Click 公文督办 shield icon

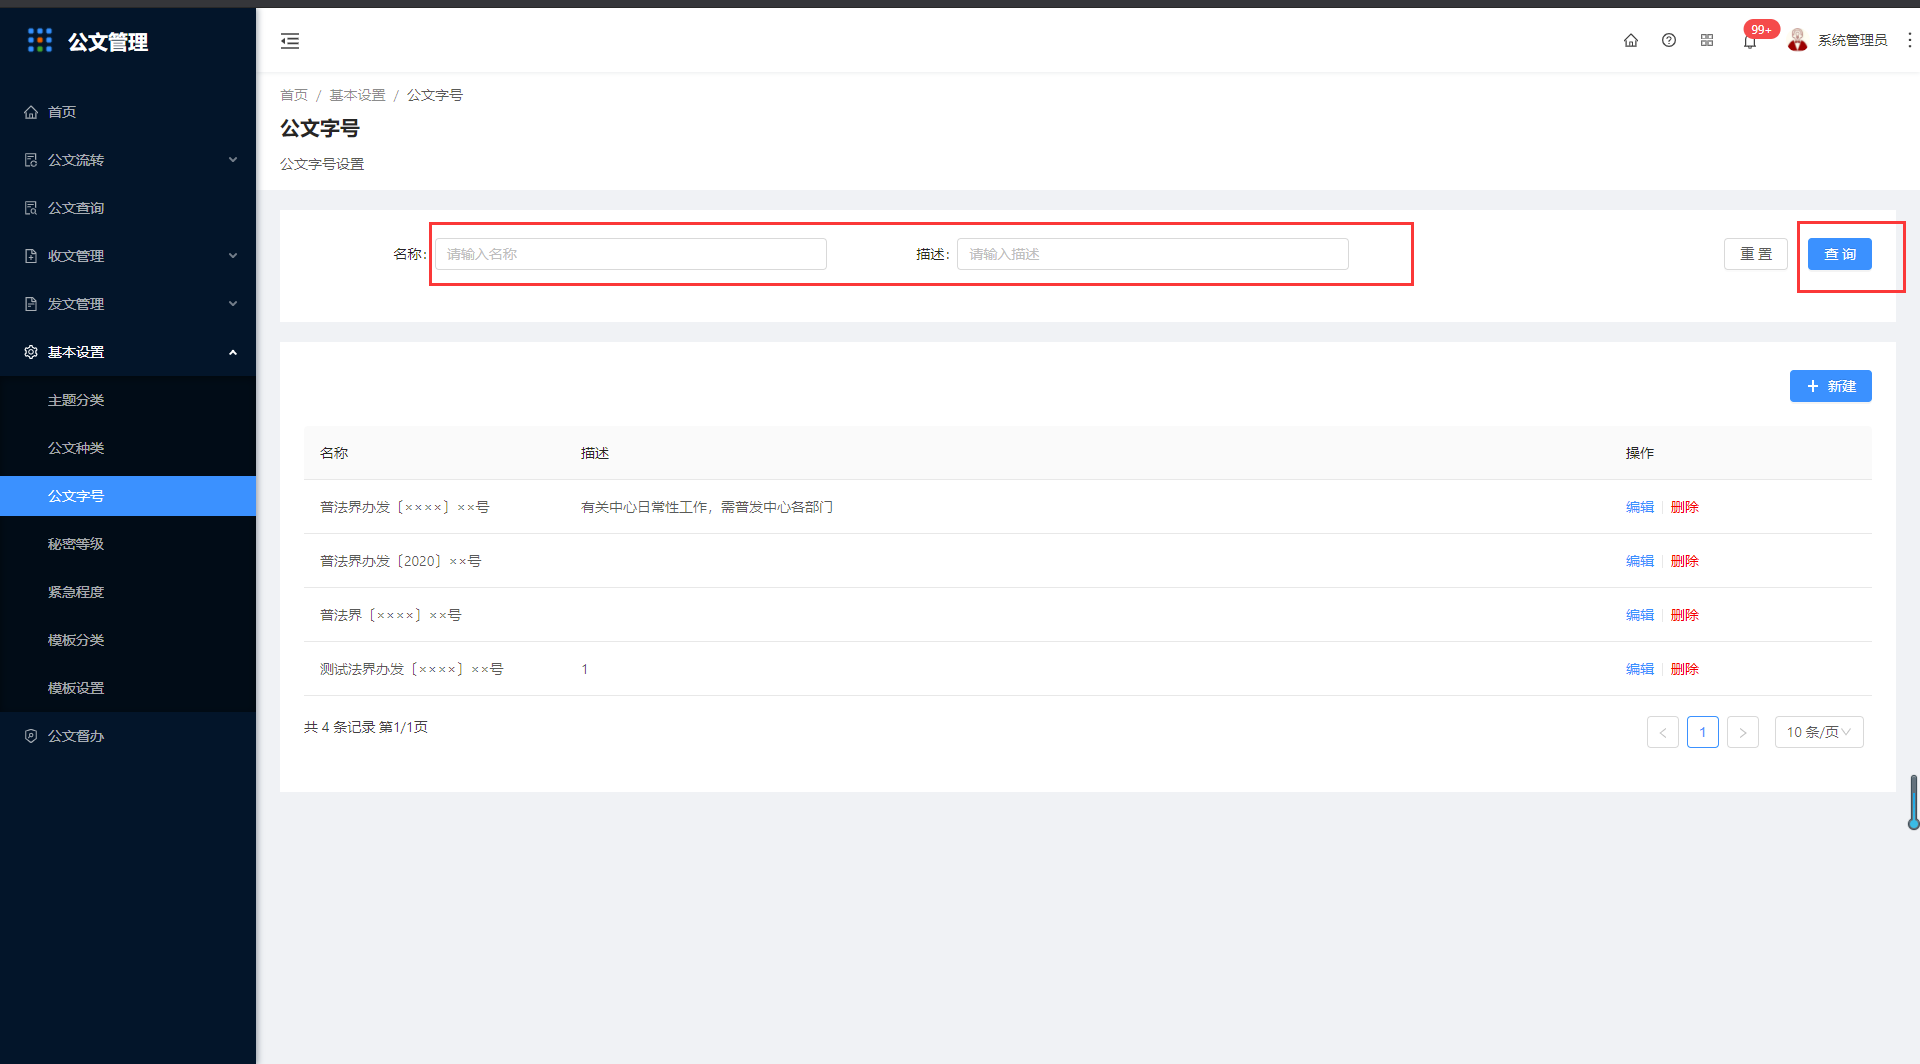31,736
